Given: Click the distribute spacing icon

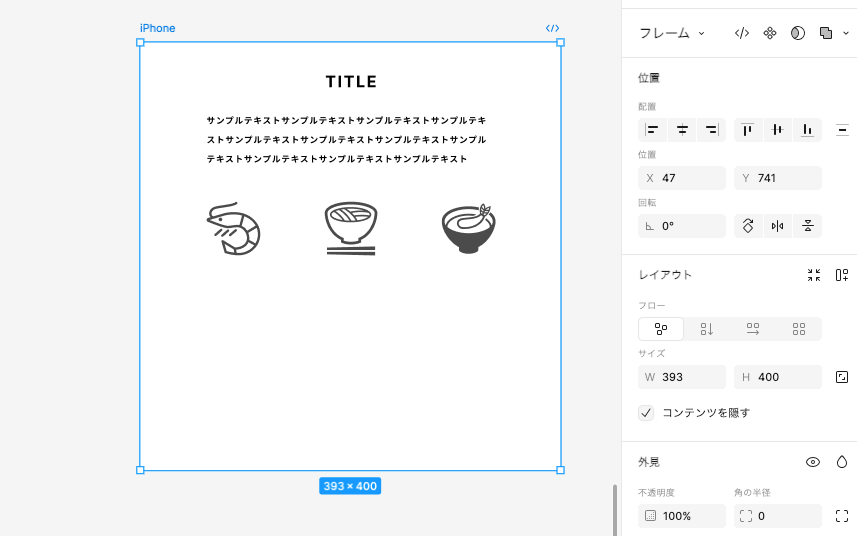Looking at the screenshot, I should [842, 130].
